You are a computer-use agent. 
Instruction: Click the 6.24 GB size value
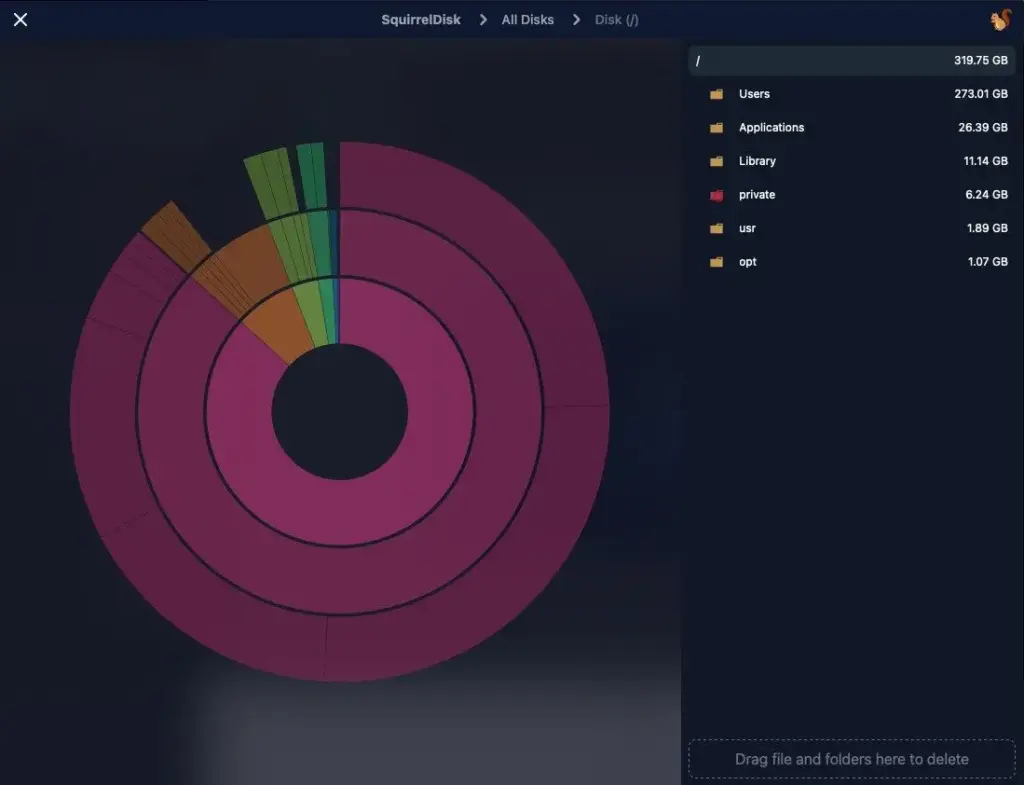(x=986, y=195)
